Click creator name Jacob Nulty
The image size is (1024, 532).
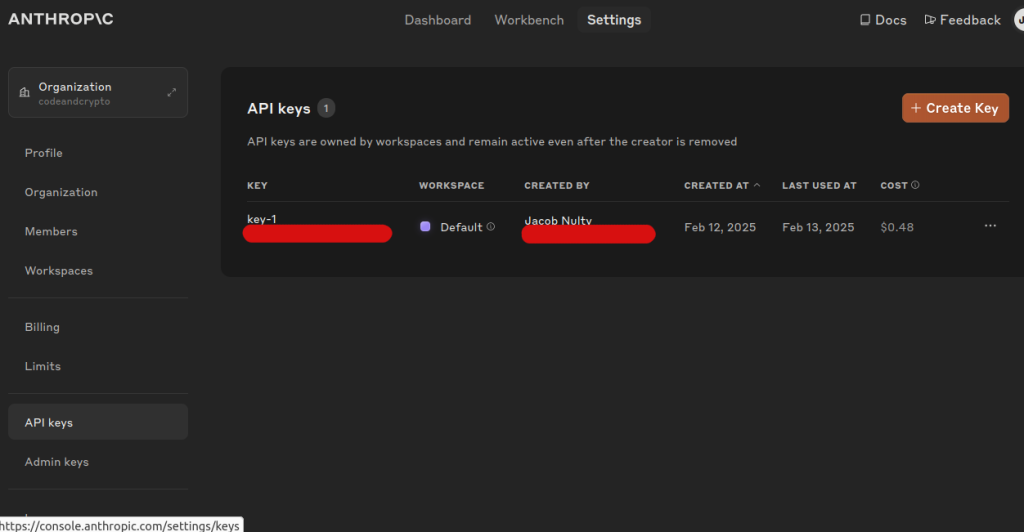(558, 220)
